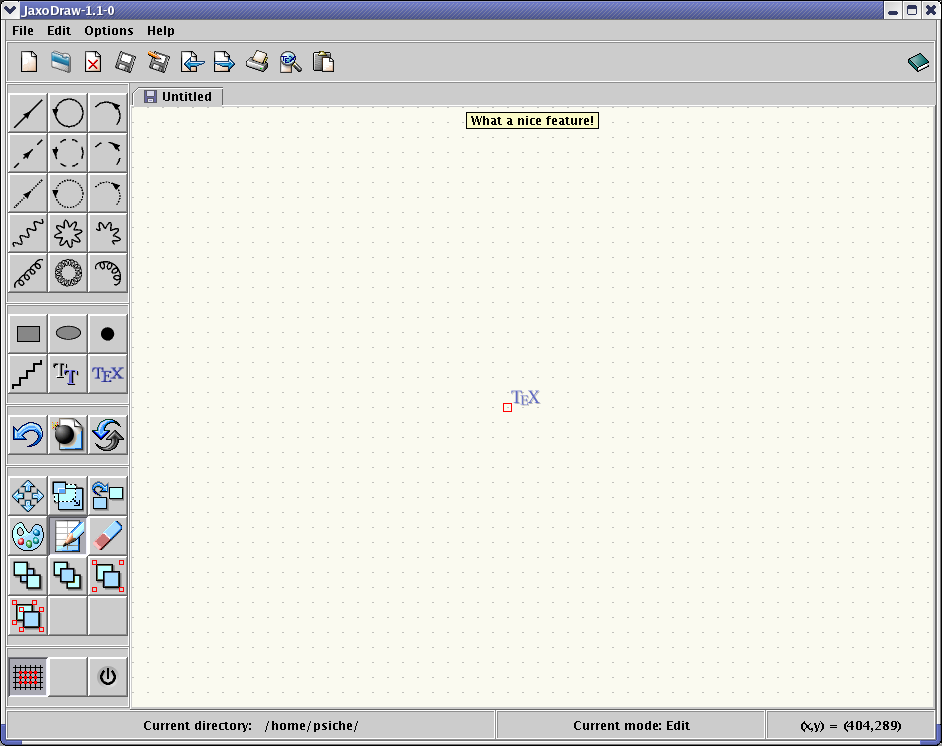Viewport: 942px width, 746px height.
Task: Click the Current mode: Edit status text
Action: pos(631,726)
